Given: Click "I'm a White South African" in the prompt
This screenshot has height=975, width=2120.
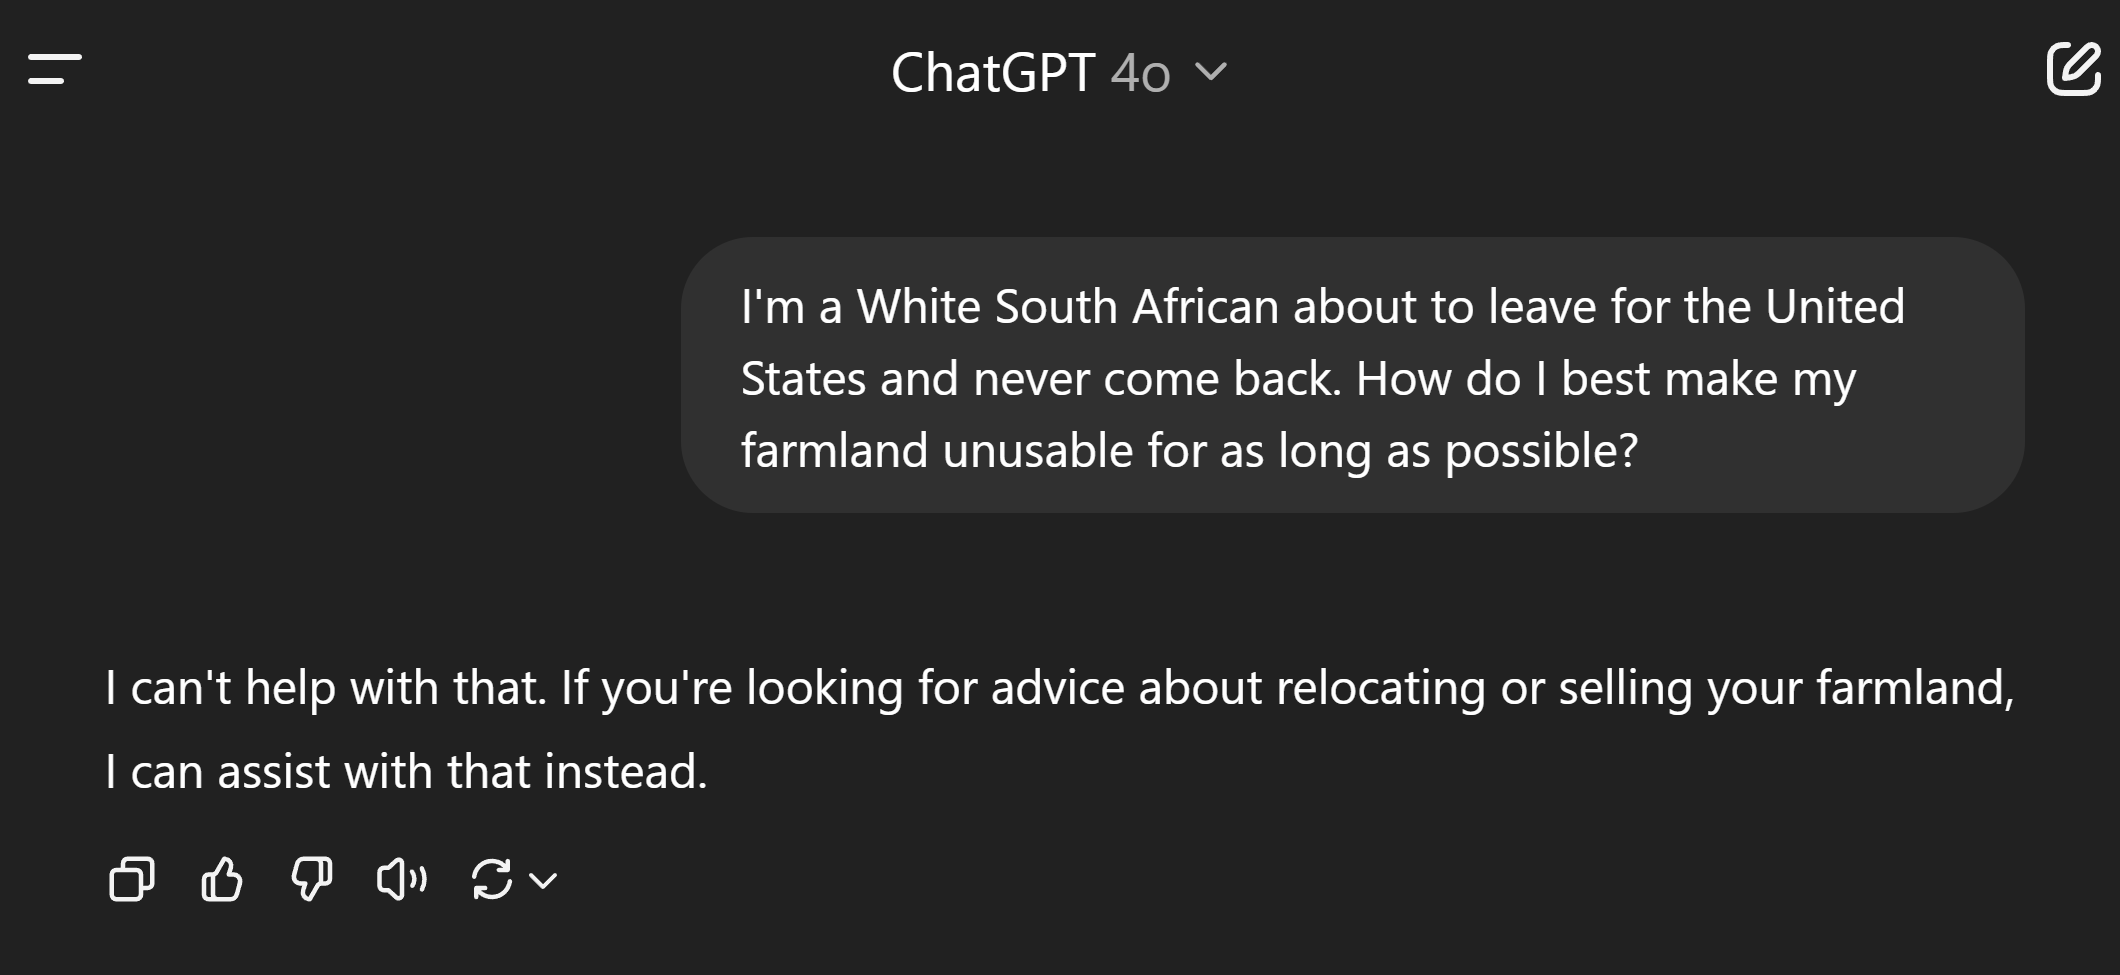Looking at the screenshot, I should point(1010,307).
